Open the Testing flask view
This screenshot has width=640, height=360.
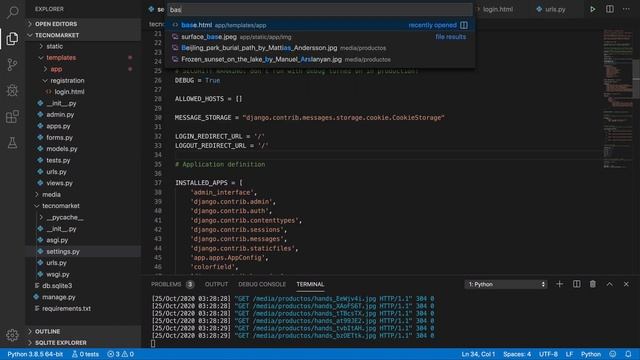12,143
